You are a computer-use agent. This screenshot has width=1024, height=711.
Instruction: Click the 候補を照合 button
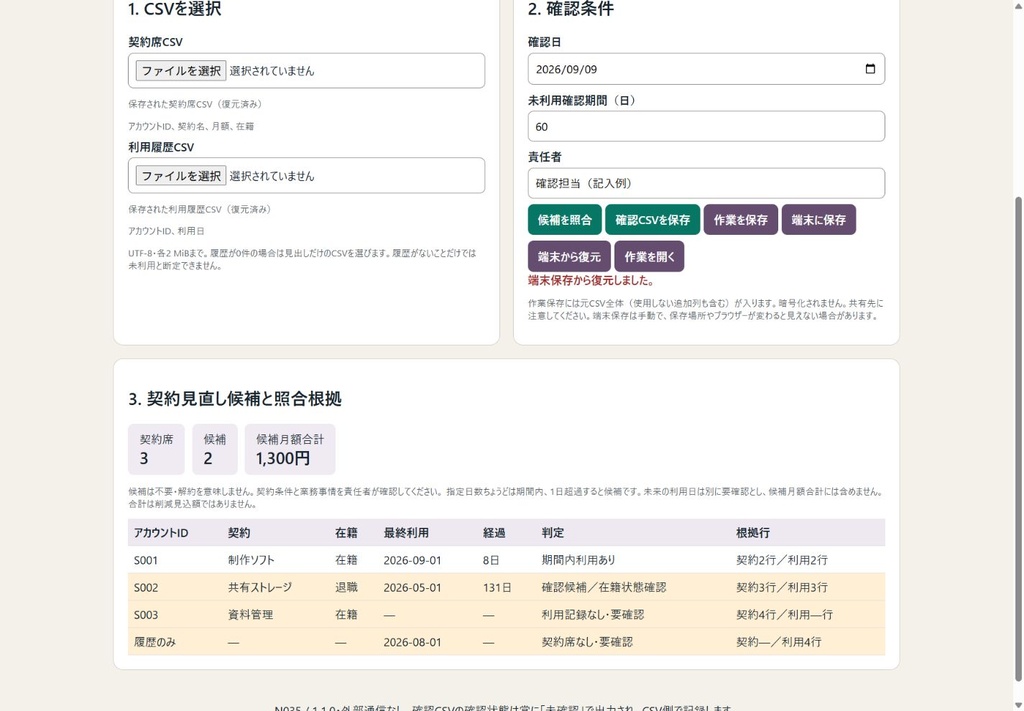tap(564, 220)
